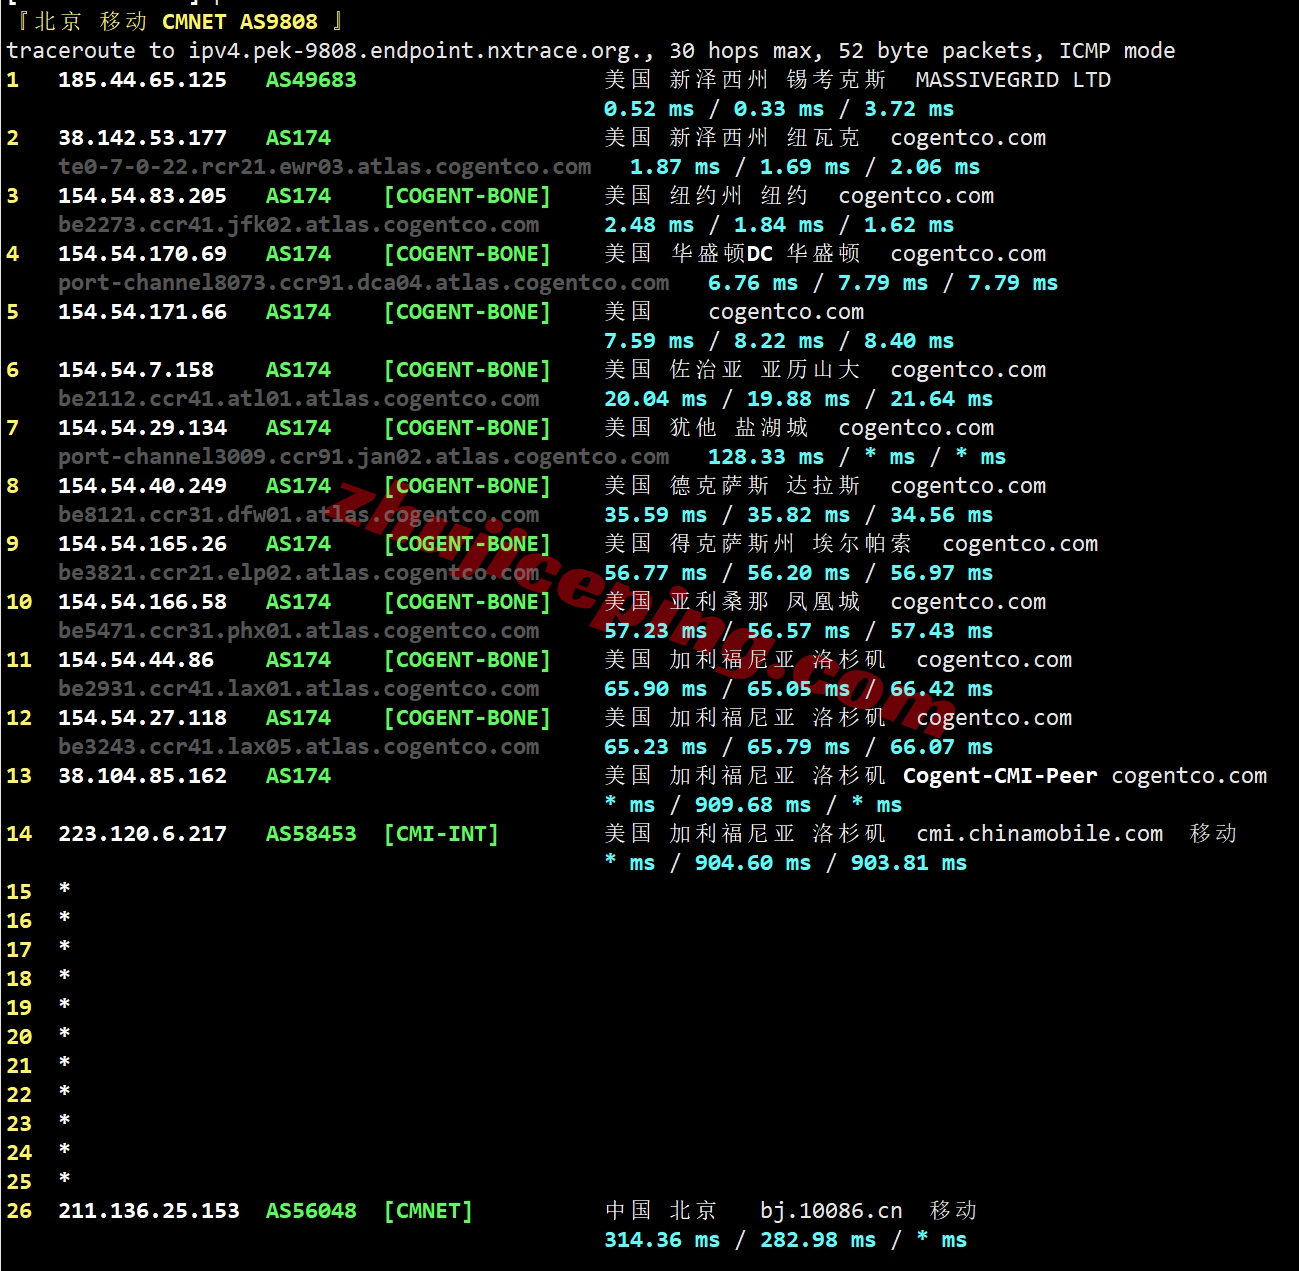Click hostname be5471.ccr31.phx01.atlas.cogentco.com

(298, 631)
